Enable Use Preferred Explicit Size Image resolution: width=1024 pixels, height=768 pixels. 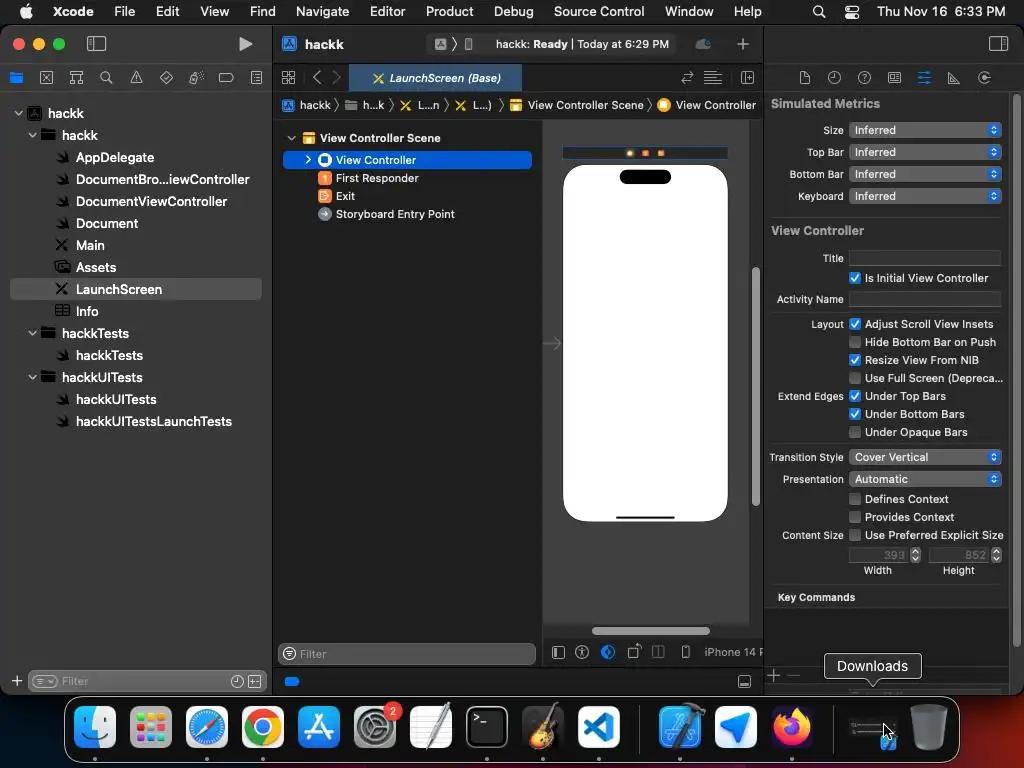[x=854, y=536]
